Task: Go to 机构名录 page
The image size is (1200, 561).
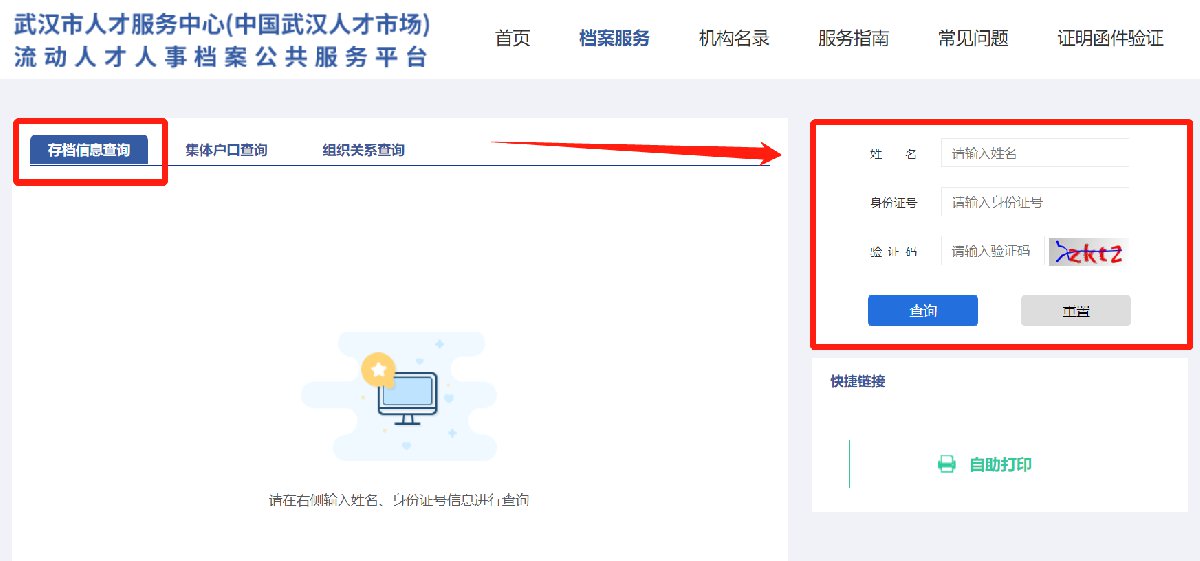Action: coord(734,39)
